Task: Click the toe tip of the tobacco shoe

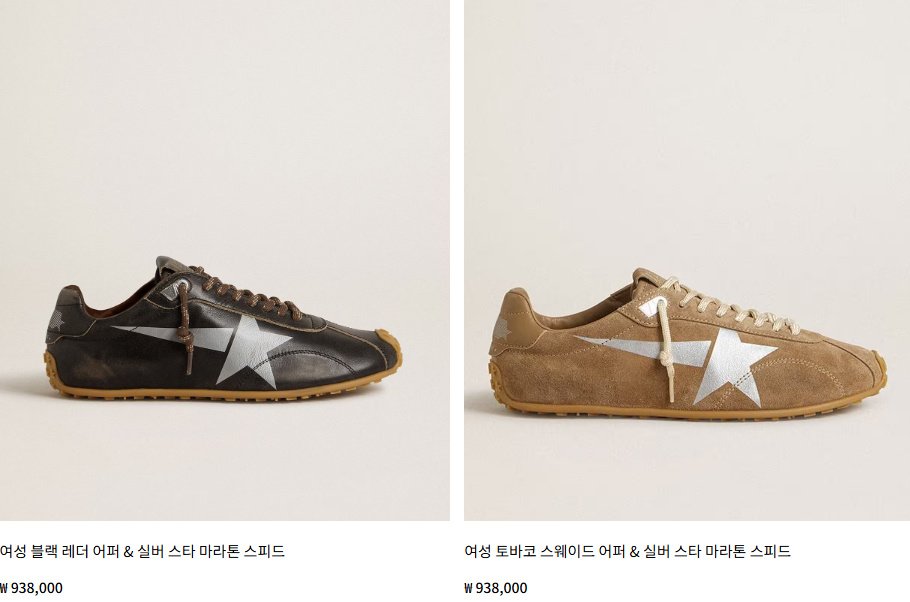Action: point(875,369)
